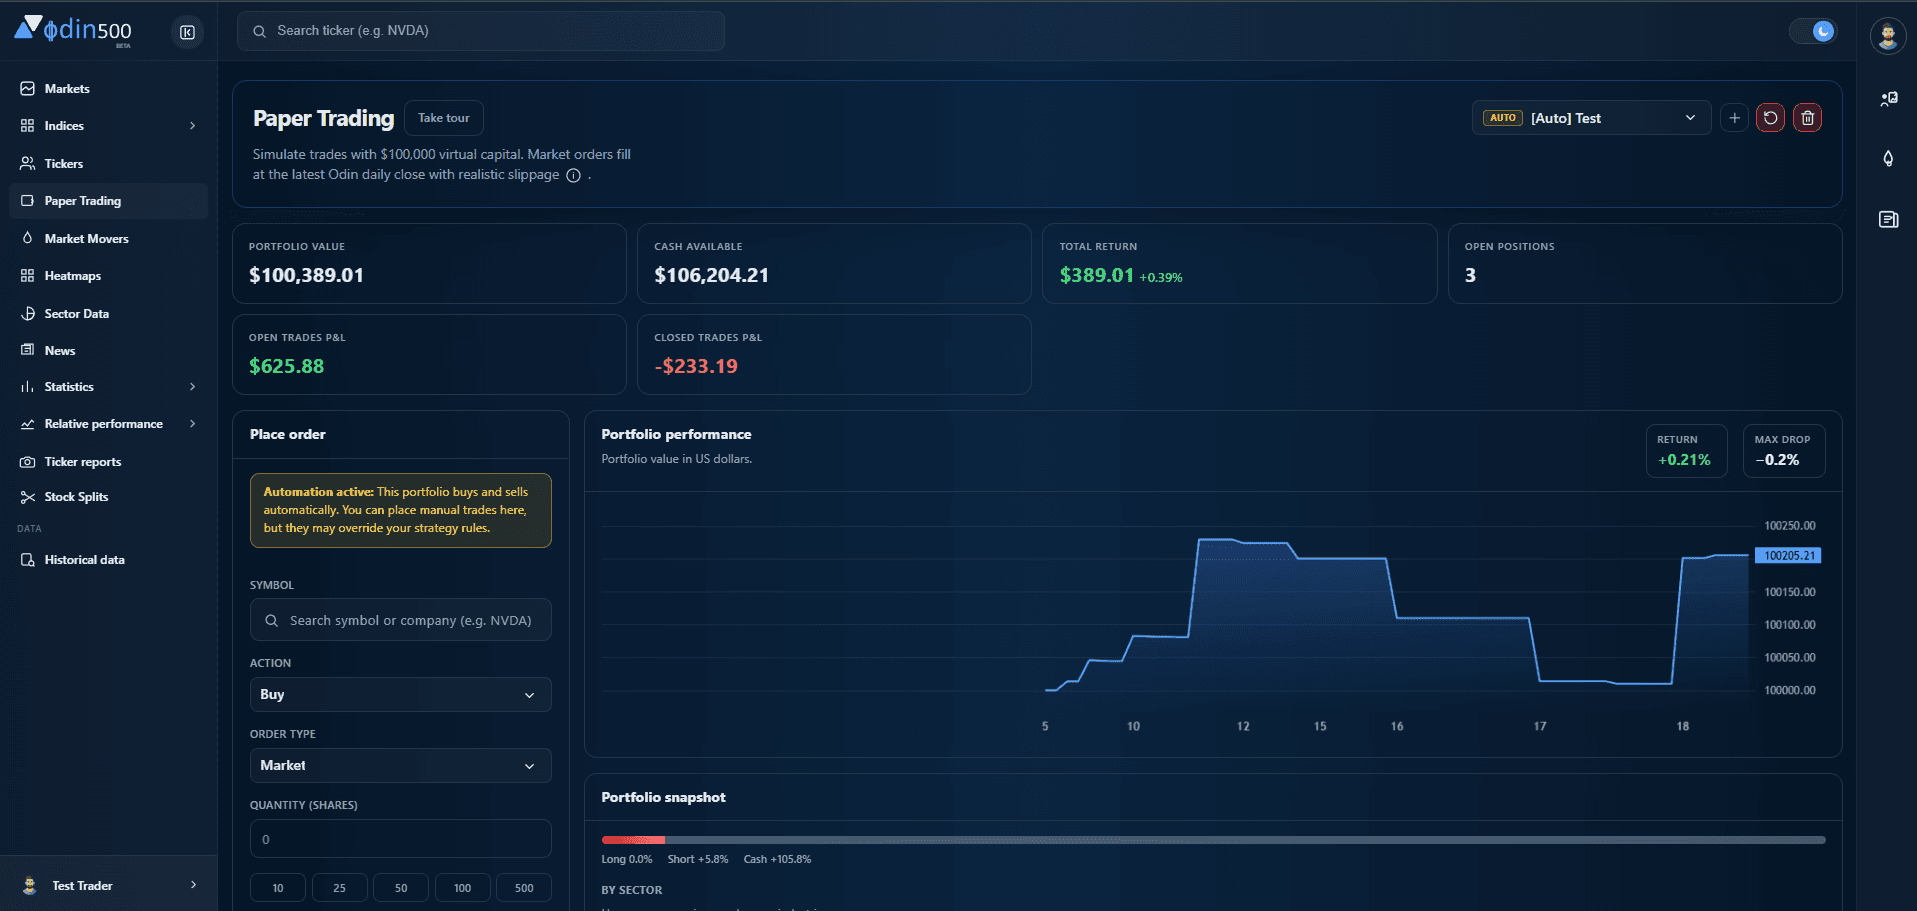The width and height of the screenshot is (1917, 911).
Task: Click the gray Cash segment of allocation bar
Action: pyautogui.click(x=1245, y=840)
